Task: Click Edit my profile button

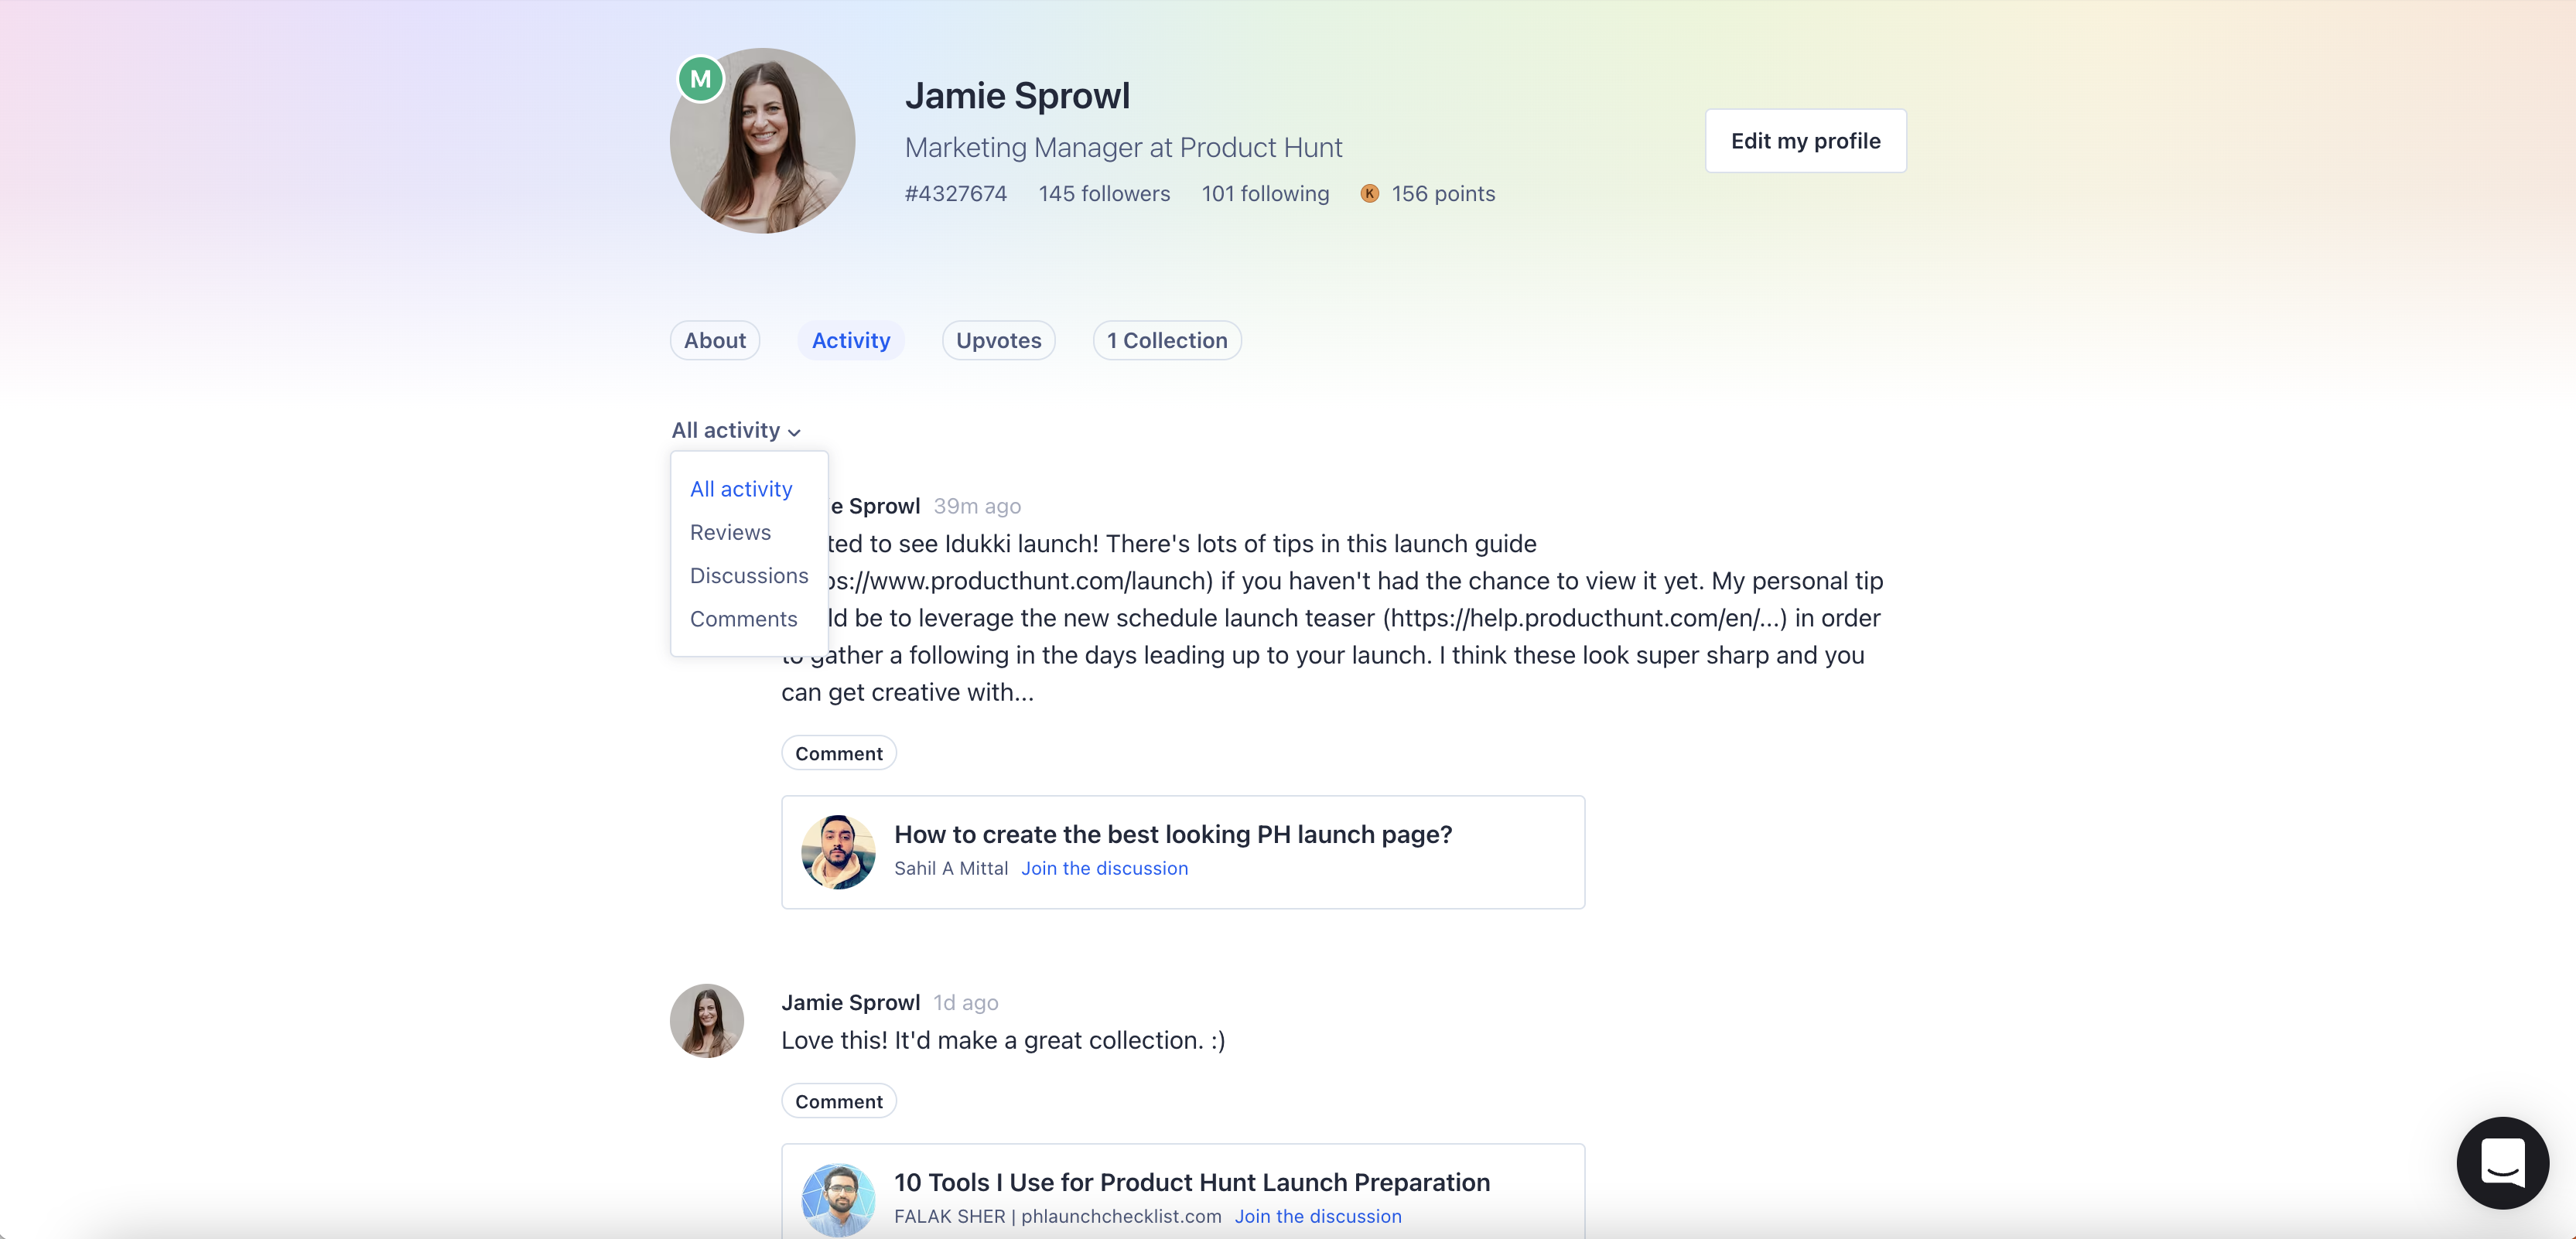Action: coord(1805,141)
